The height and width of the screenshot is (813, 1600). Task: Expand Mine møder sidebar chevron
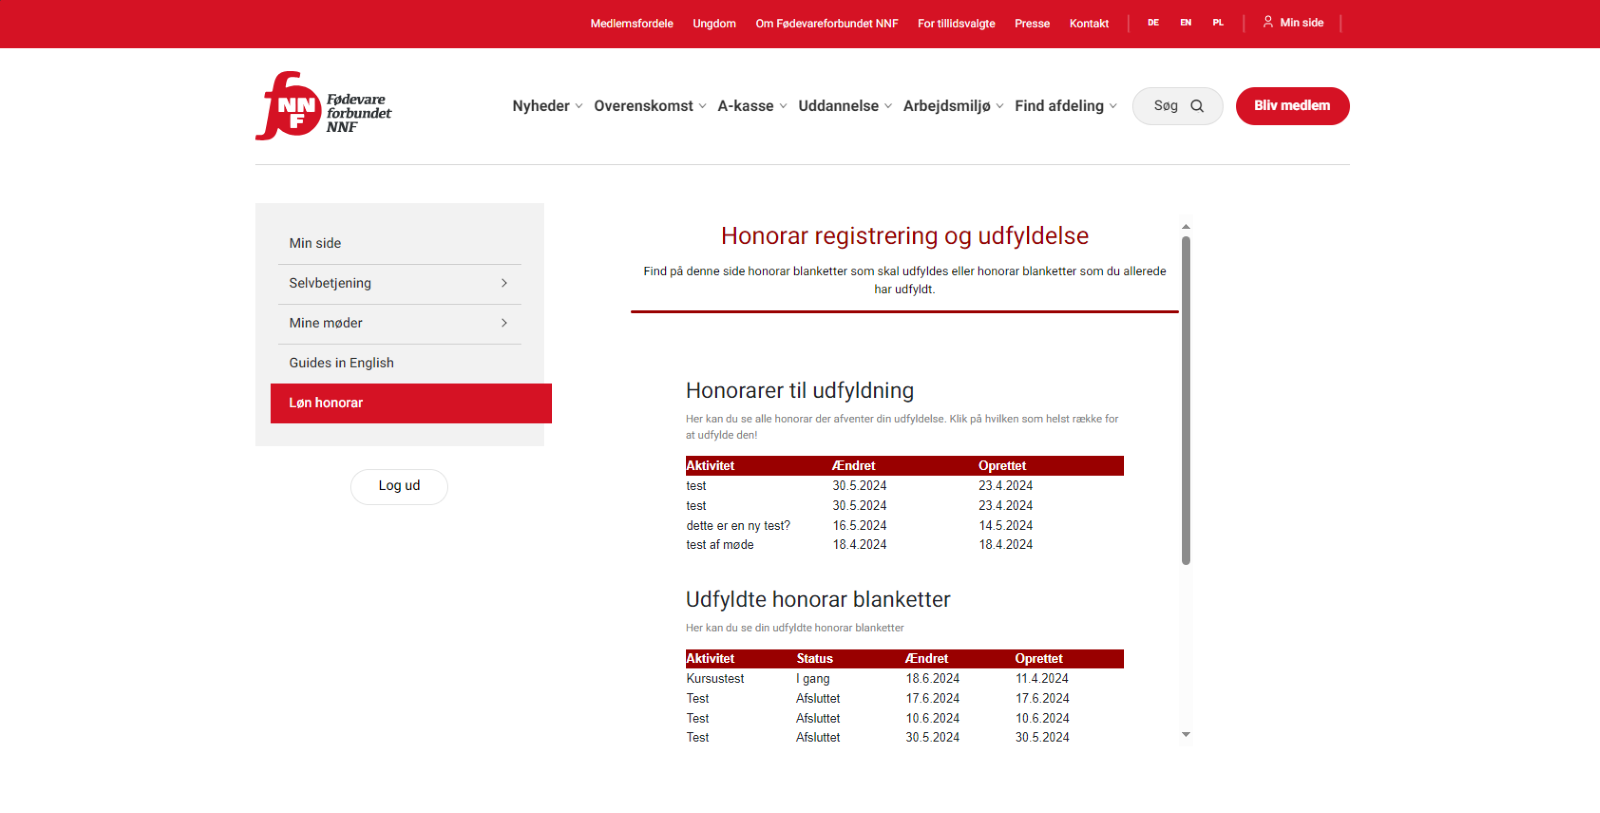coord(504,323)
